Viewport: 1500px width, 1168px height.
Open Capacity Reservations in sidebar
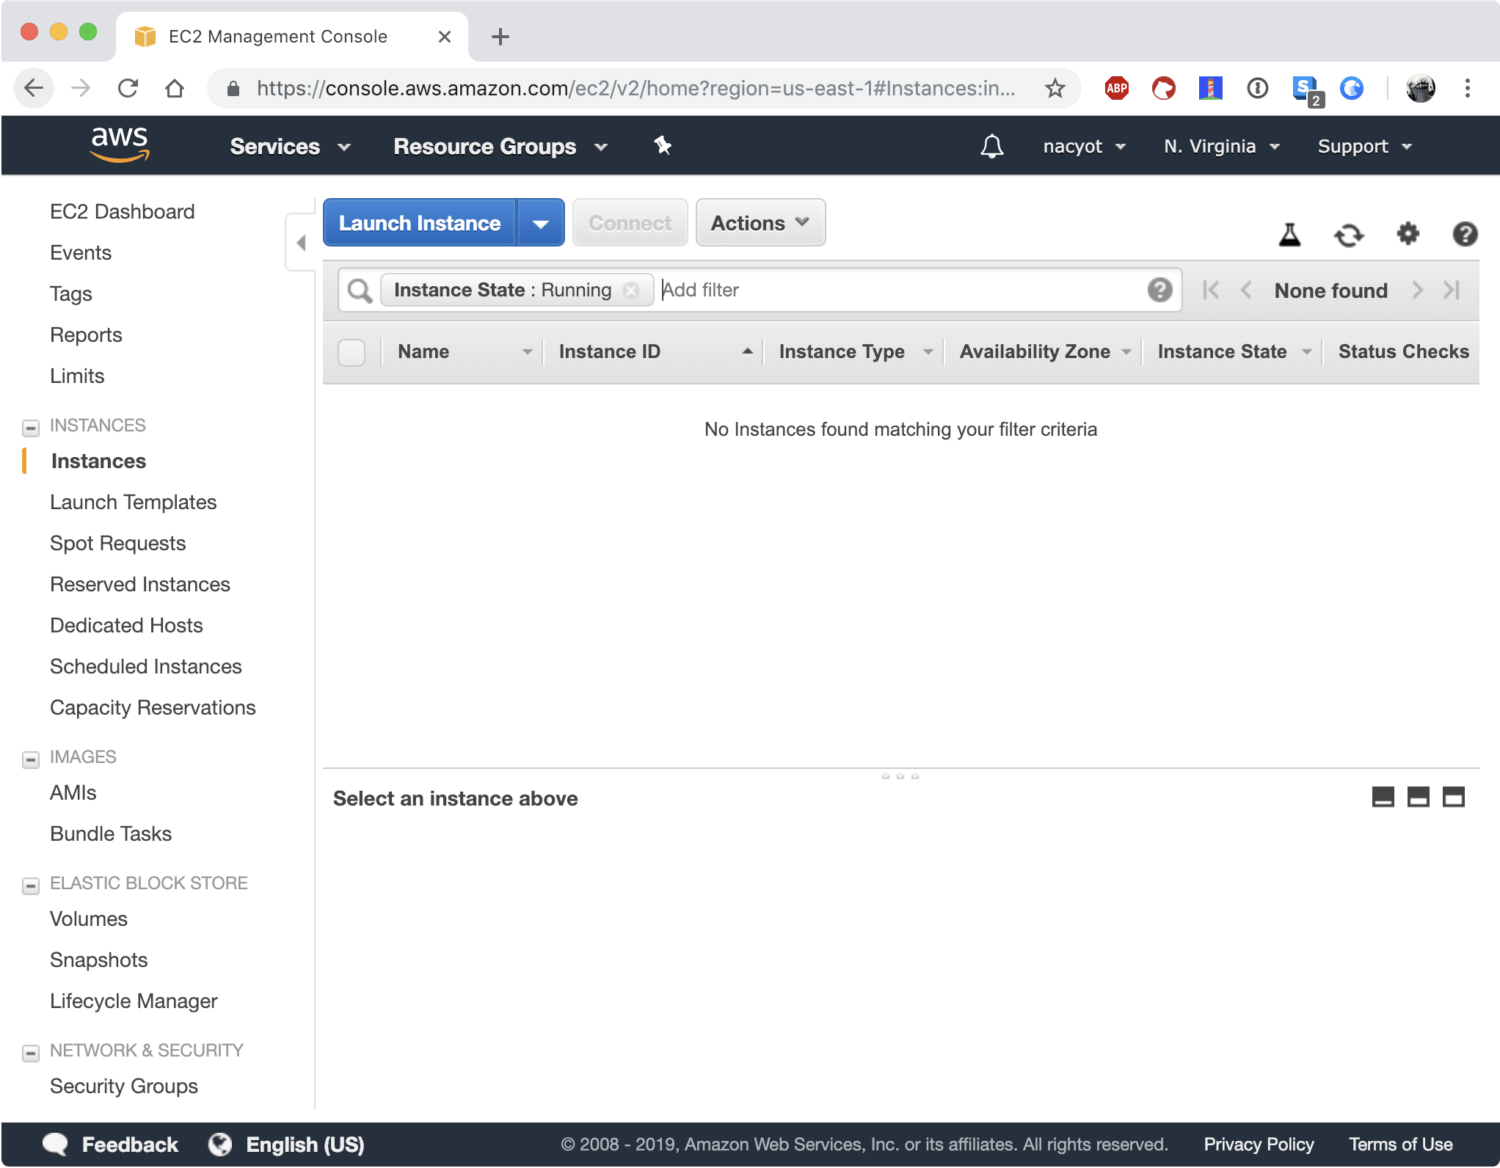pos(153,708)
